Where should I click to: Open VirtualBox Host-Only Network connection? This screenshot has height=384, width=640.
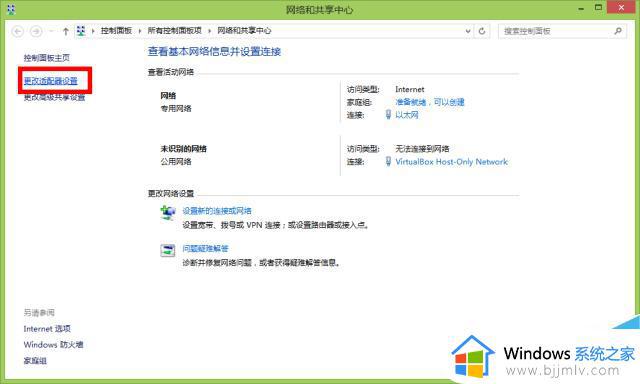tap(451, 162)
